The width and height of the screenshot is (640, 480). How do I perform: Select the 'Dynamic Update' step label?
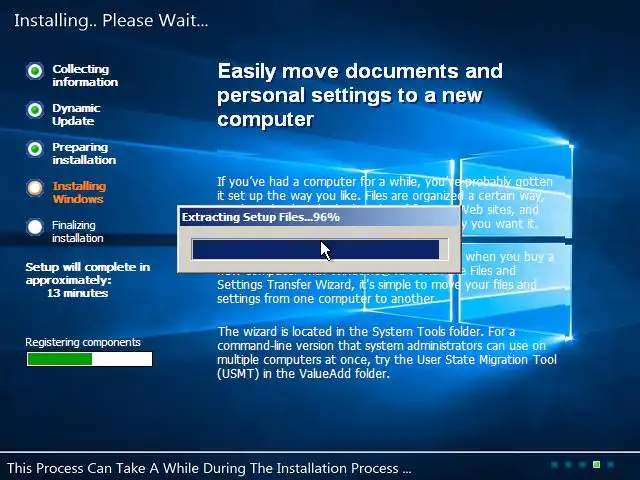coord(76,114)
